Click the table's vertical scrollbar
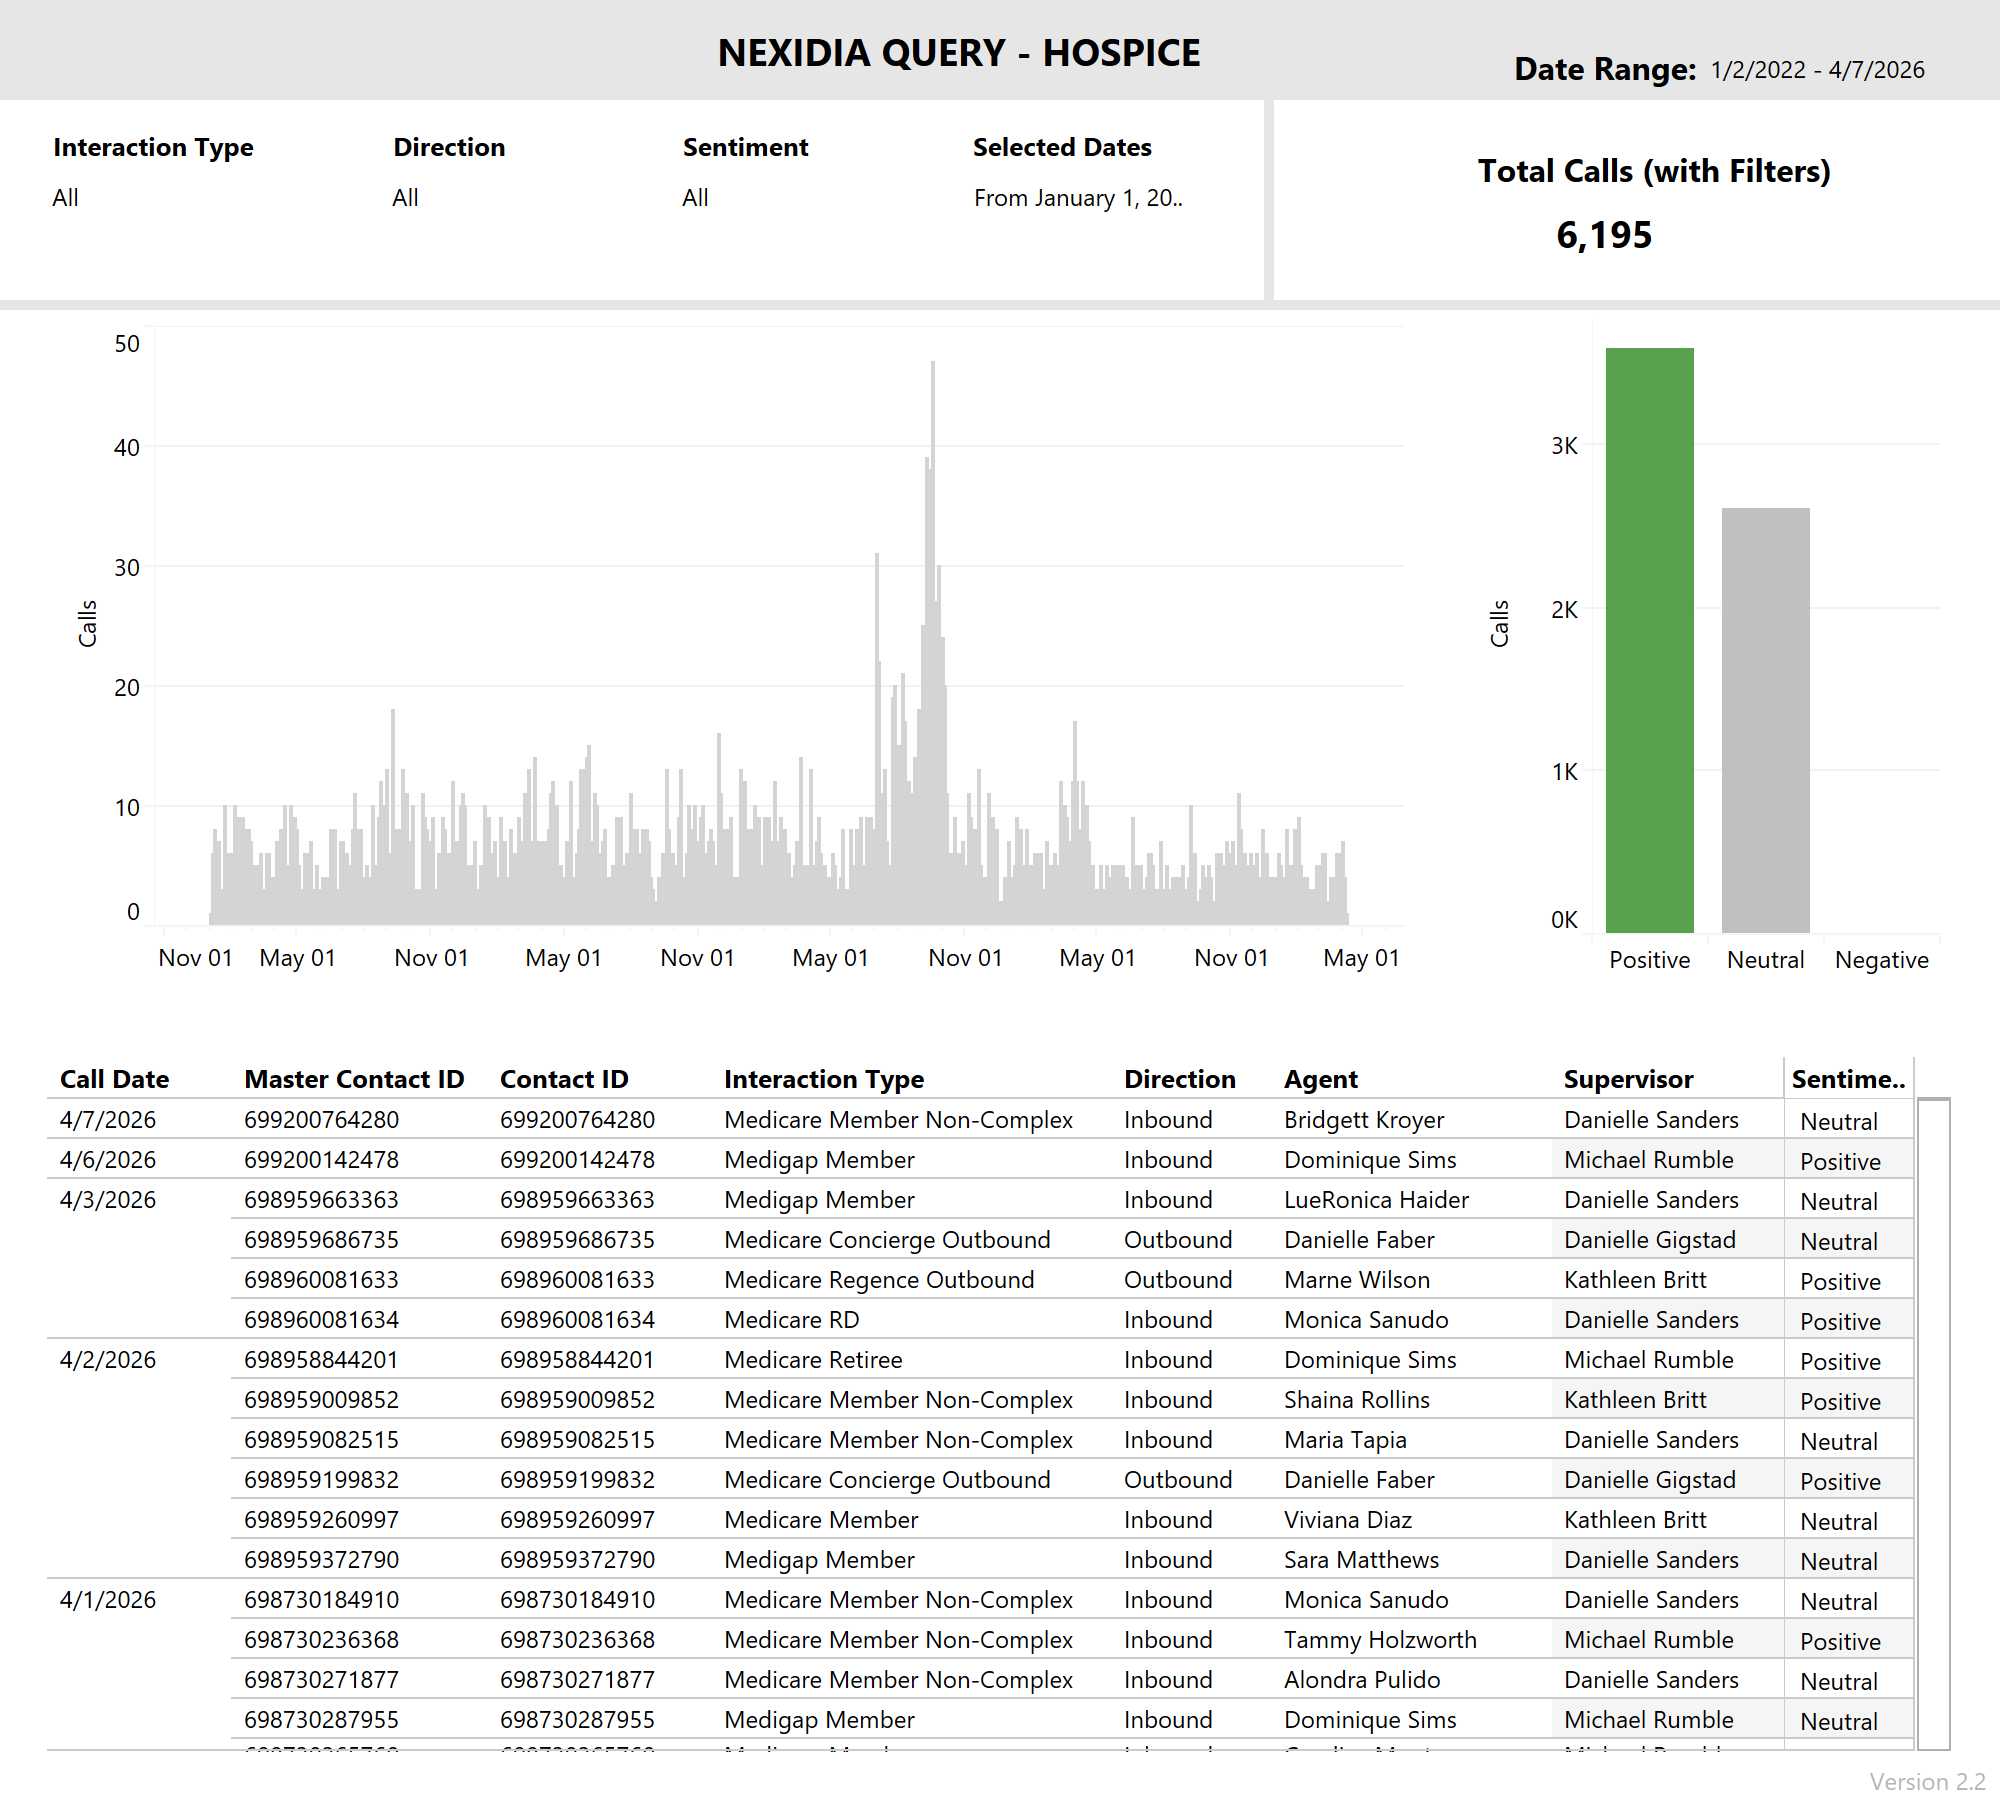This screenshot has width=2000, height=1800. (x=1933, y=1424)
